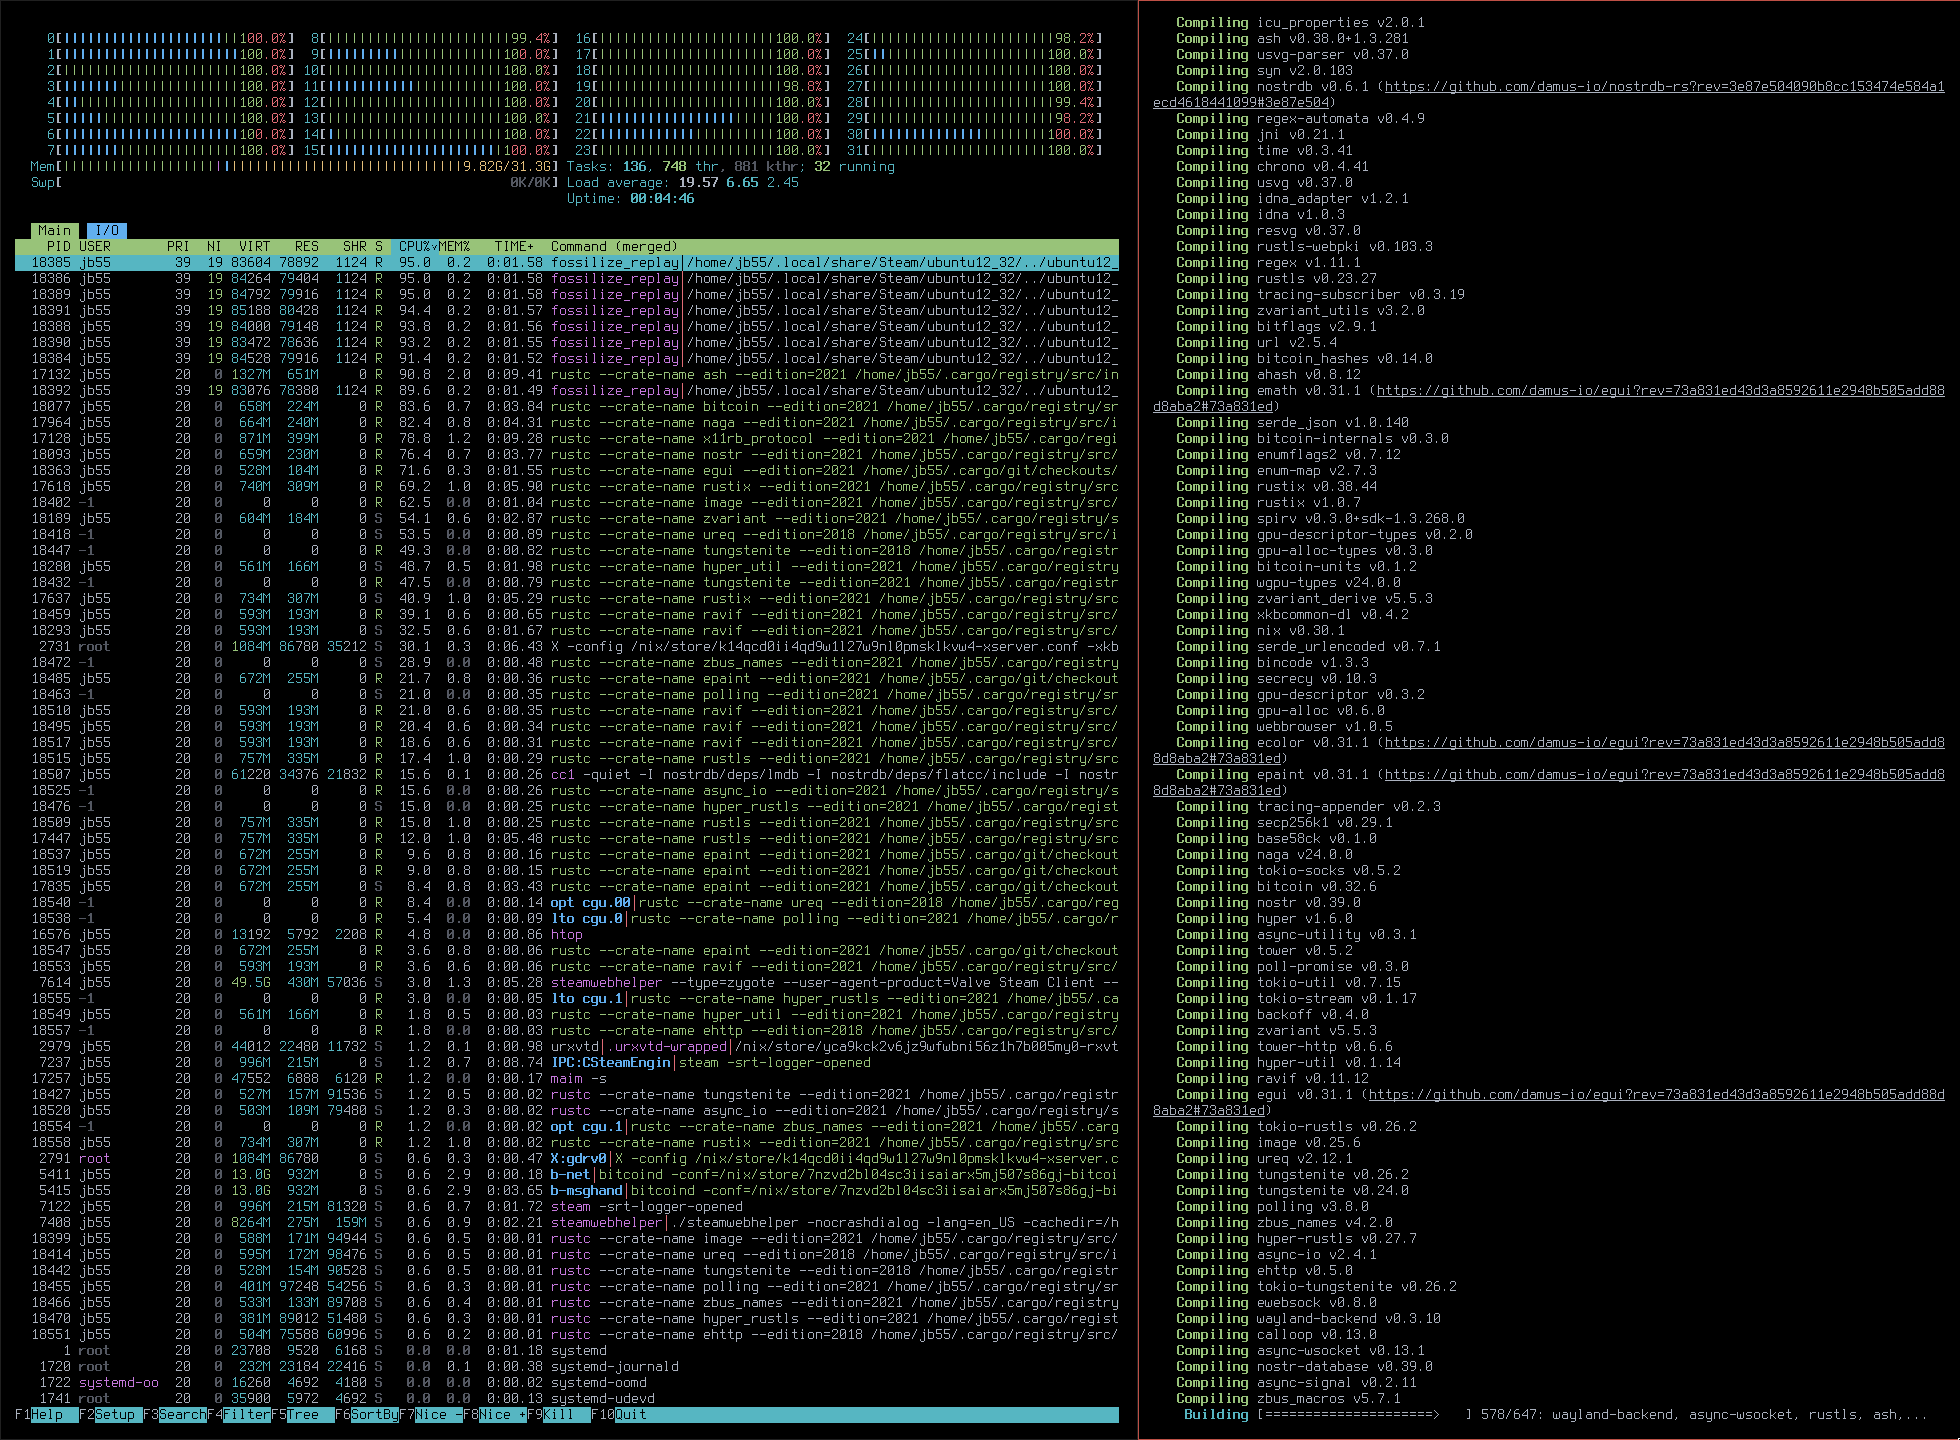
Task: Select process 17132 rustc crate-name ash
Action: click(567, 374)
